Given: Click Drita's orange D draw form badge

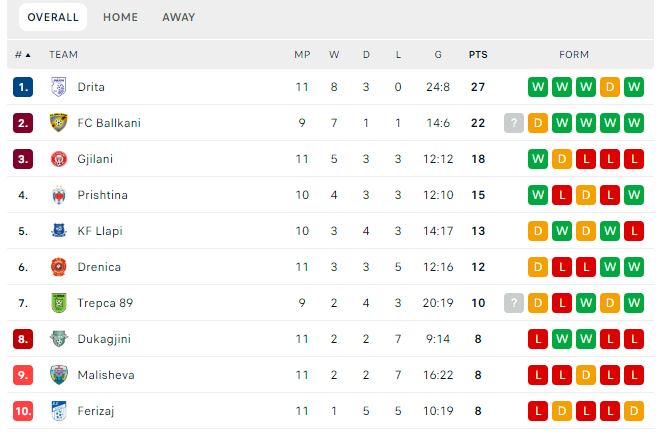Looking at the screenshot, I should pyautogui.click(x=610, y=87).
